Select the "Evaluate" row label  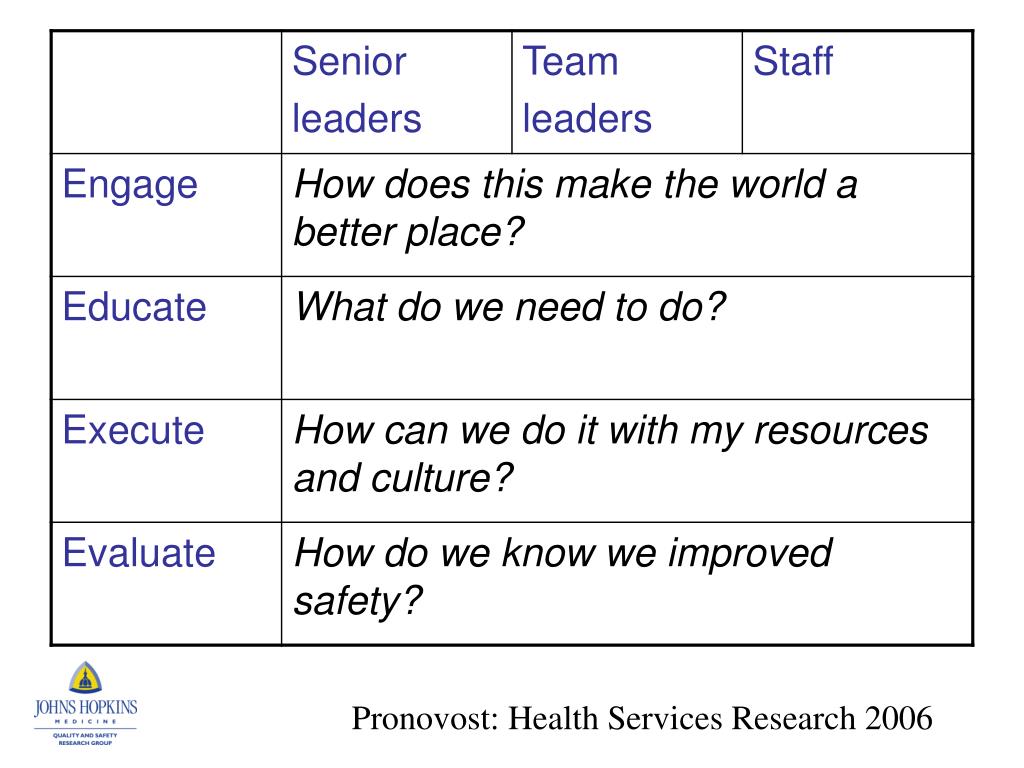point(139,553)
